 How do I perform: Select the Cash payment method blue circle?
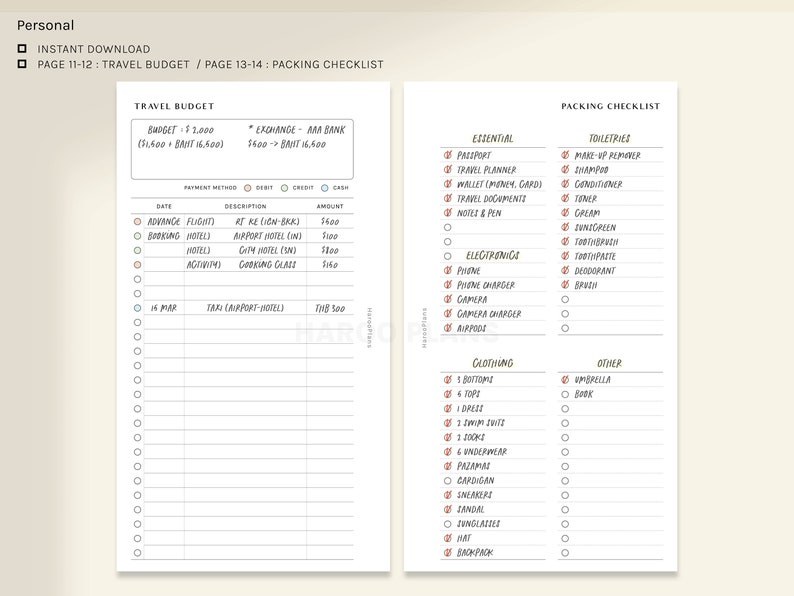coord(325,188)
